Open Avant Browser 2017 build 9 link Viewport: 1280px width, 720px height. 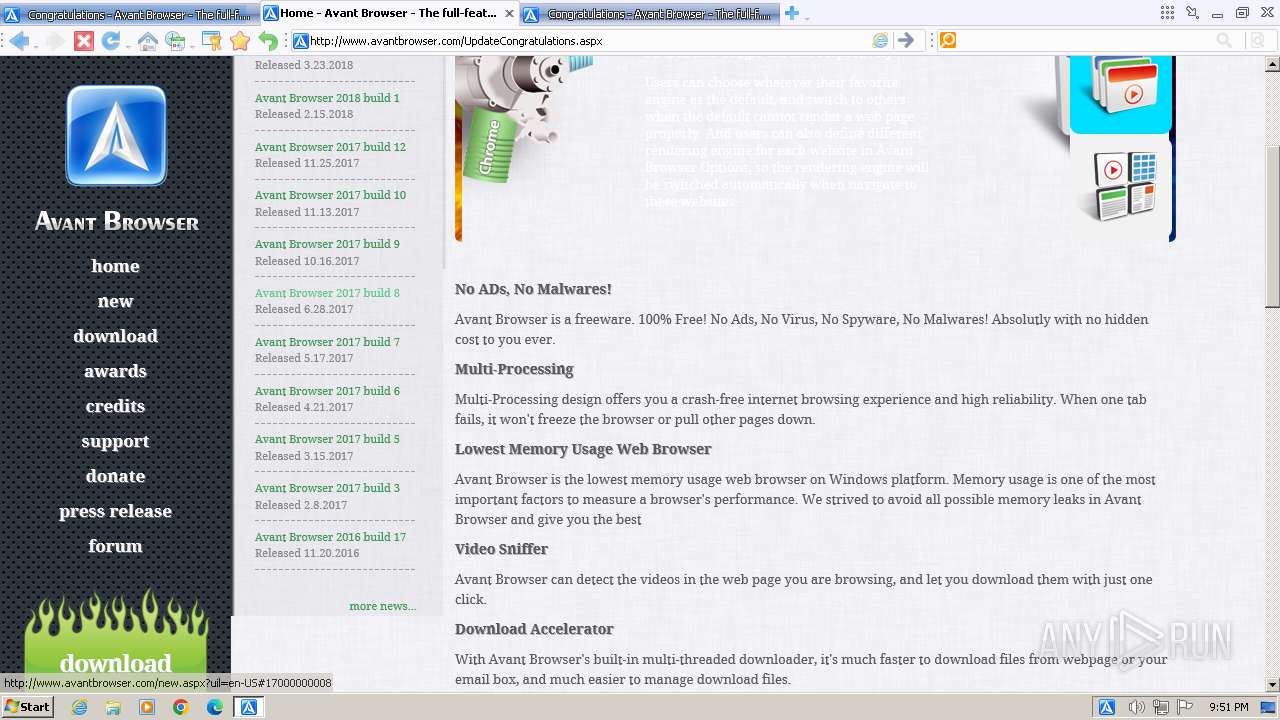pyautogui.click(x=327, y=244)
